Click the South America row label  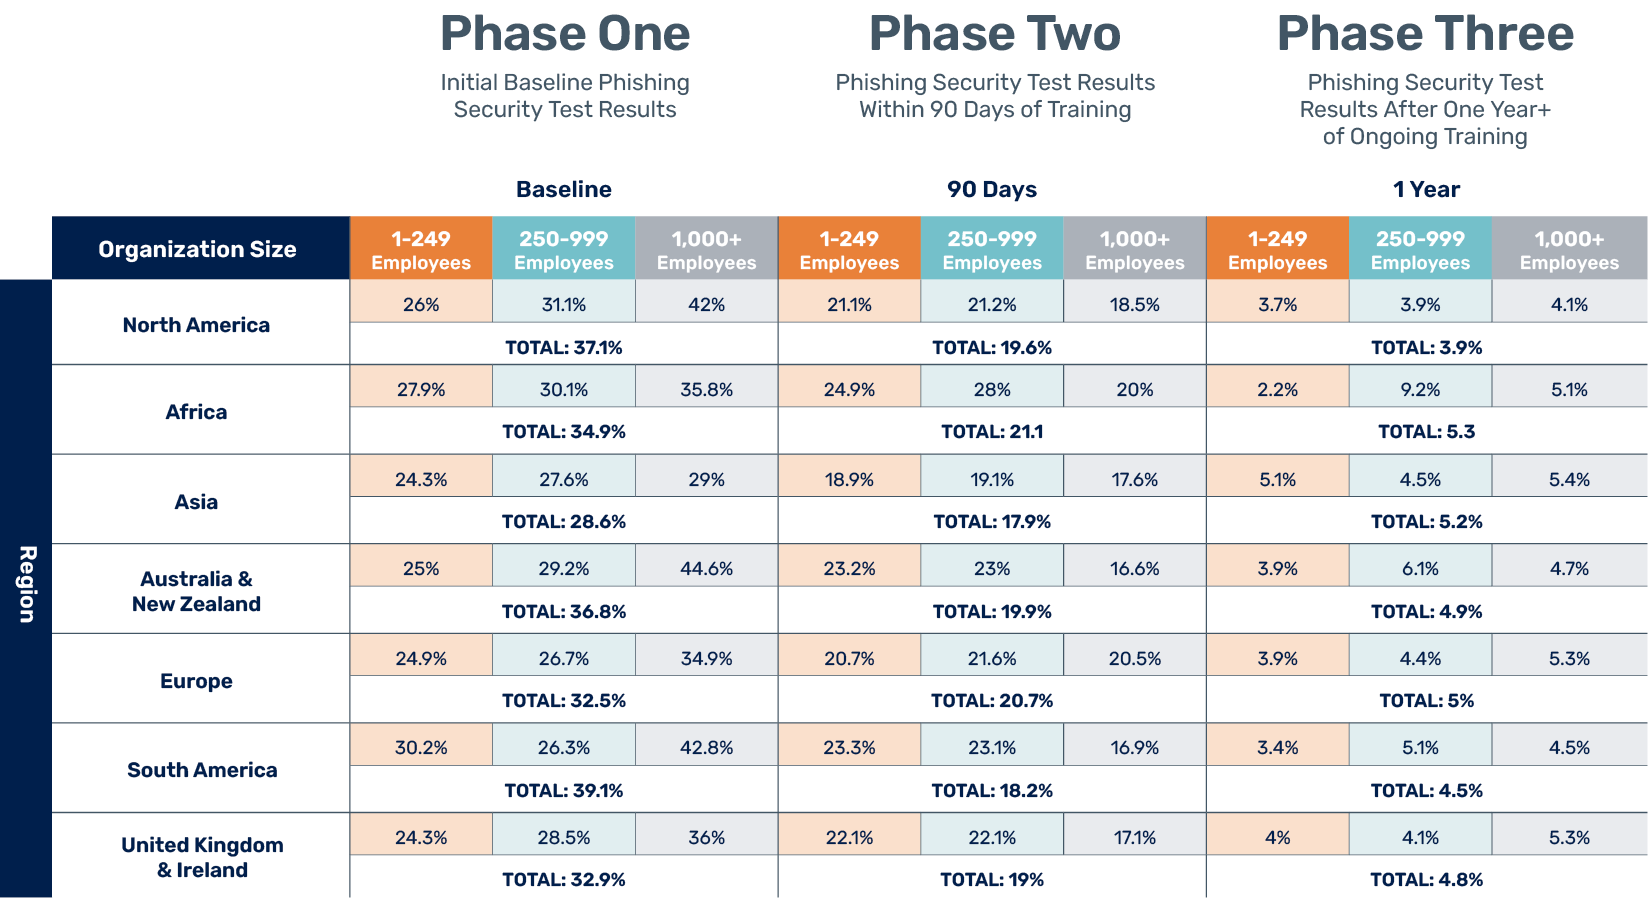(x=202, y=770)
